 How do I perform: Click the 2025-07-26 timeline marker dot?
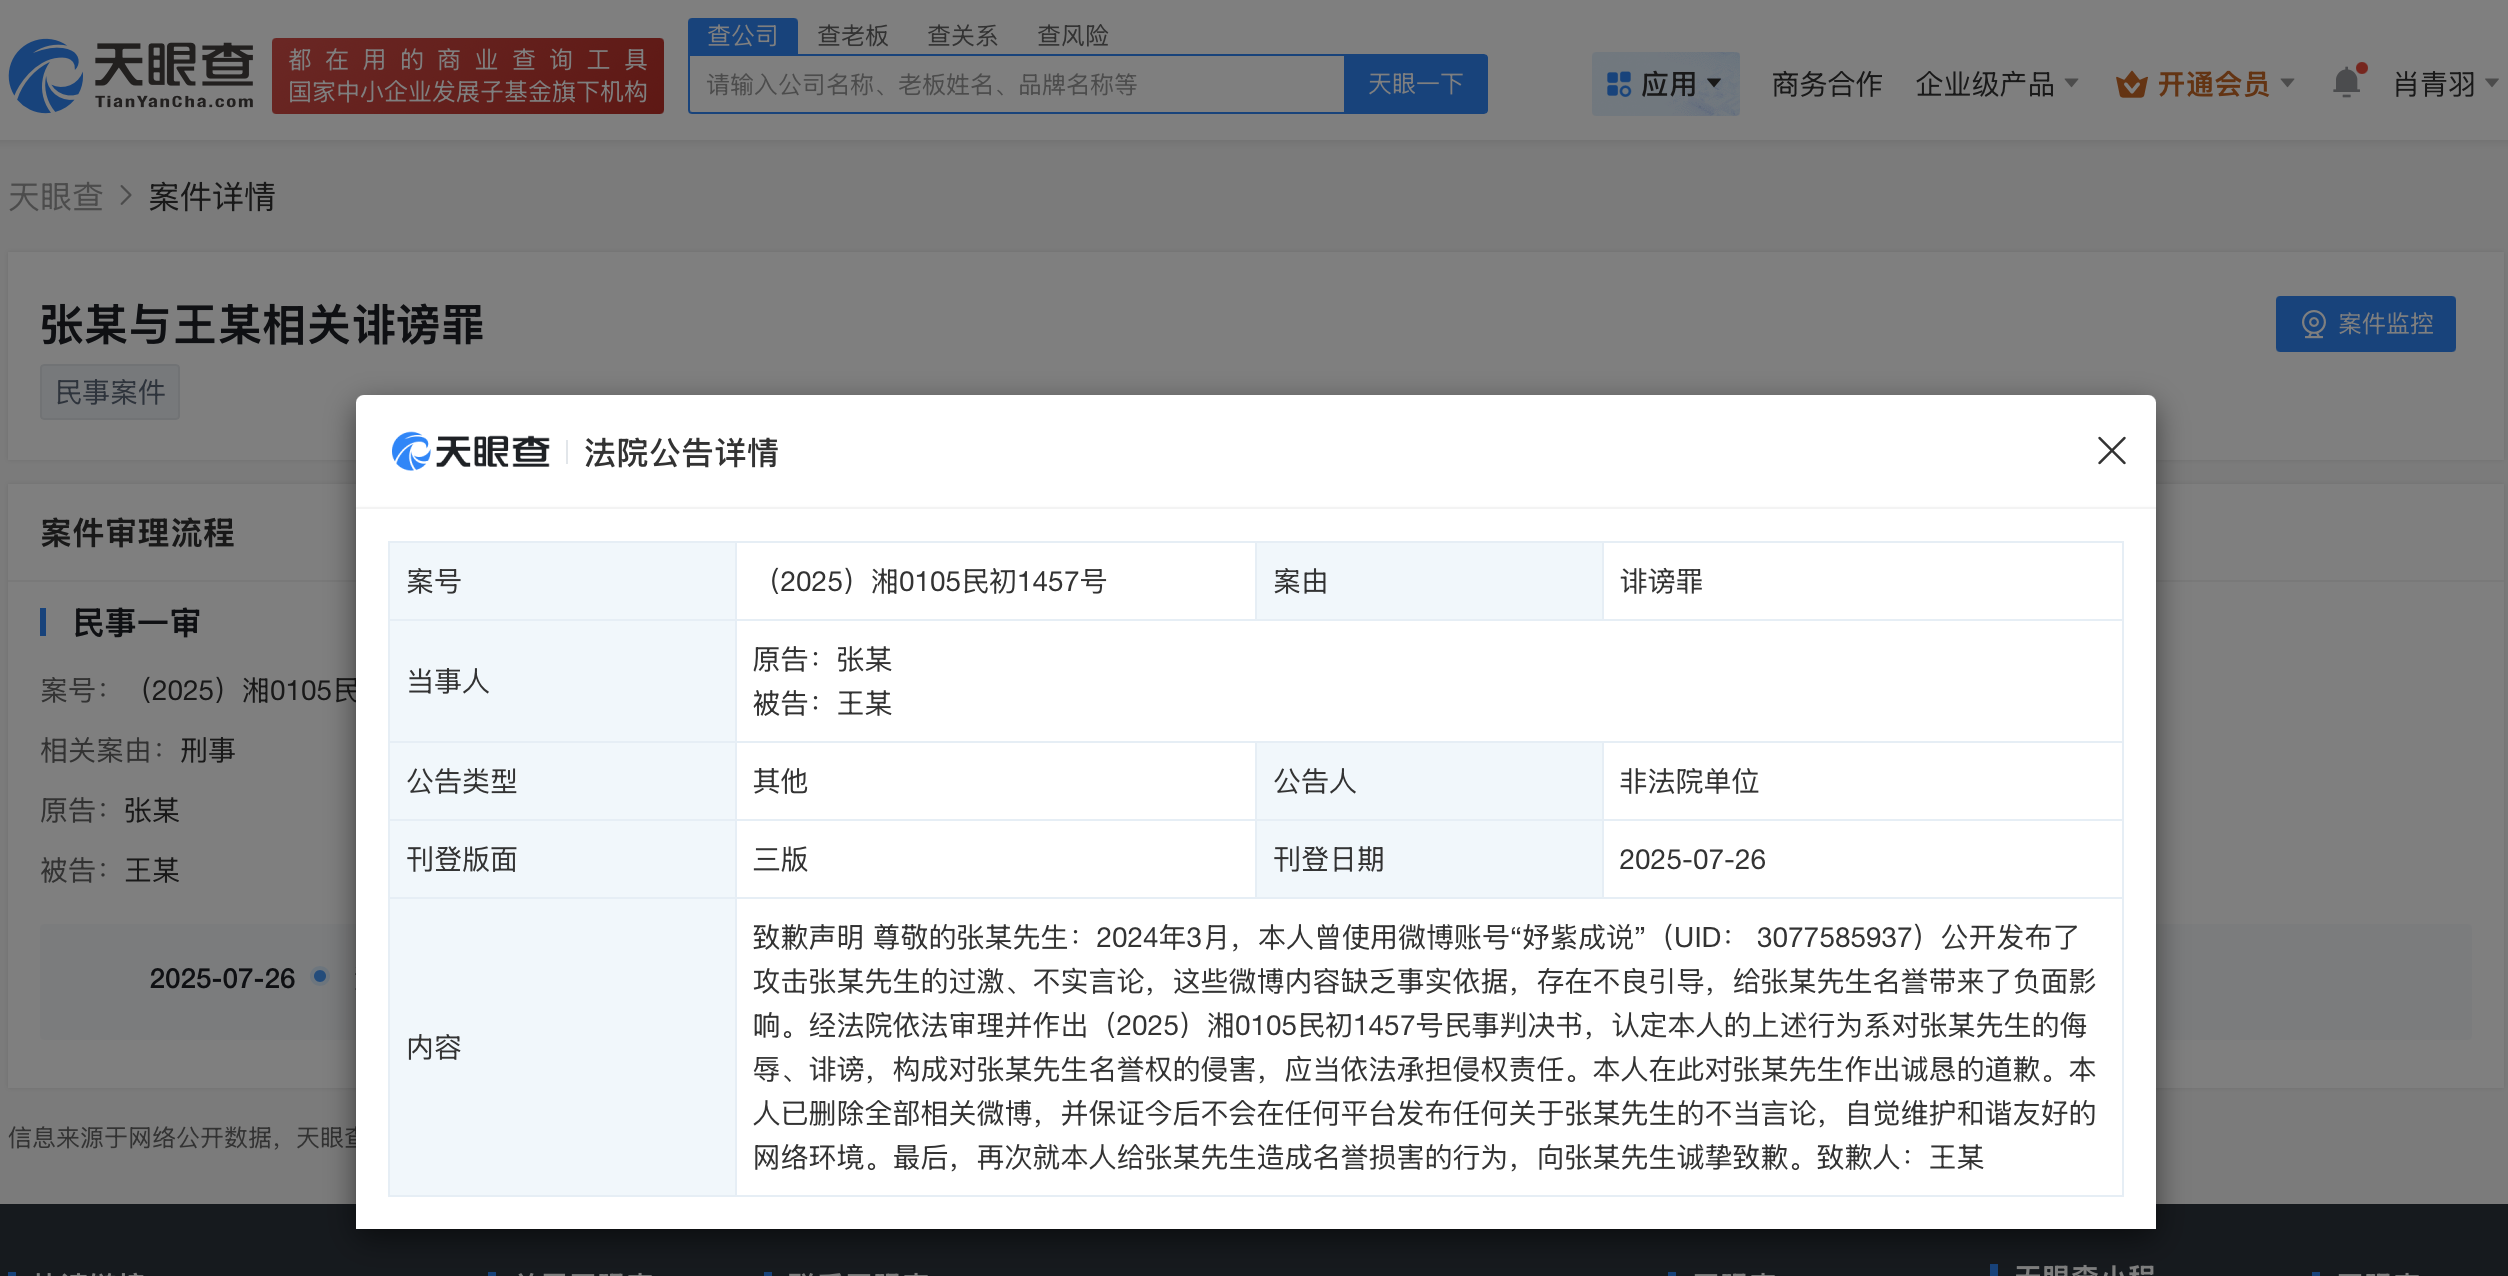pyautogui.click(x=320, y=976)
